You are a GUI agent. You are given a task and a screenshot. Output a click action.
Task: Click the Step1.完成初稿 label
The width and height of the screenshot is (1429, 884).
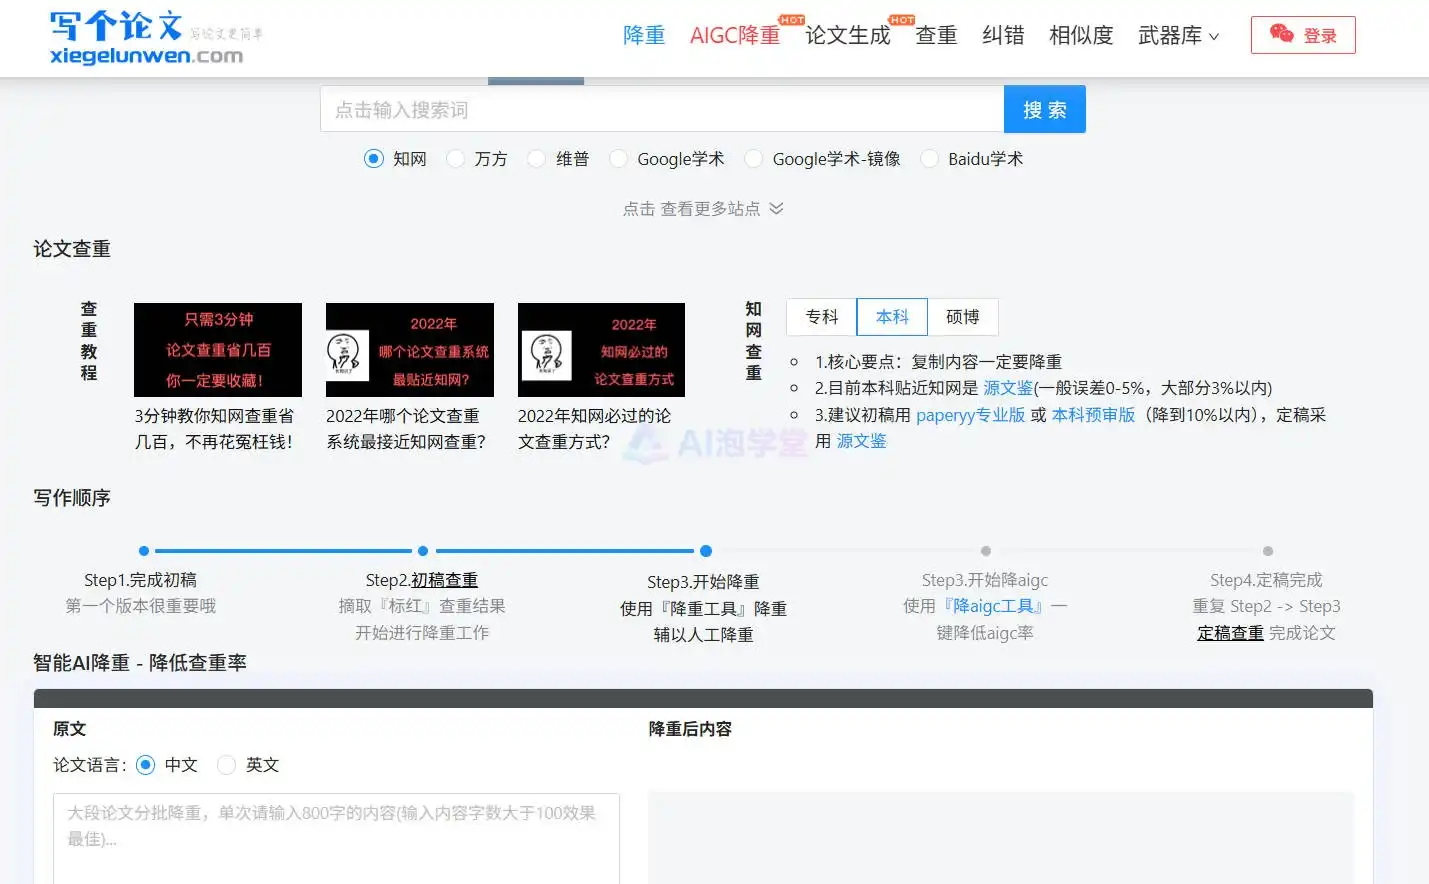click(x=140, y=580)
